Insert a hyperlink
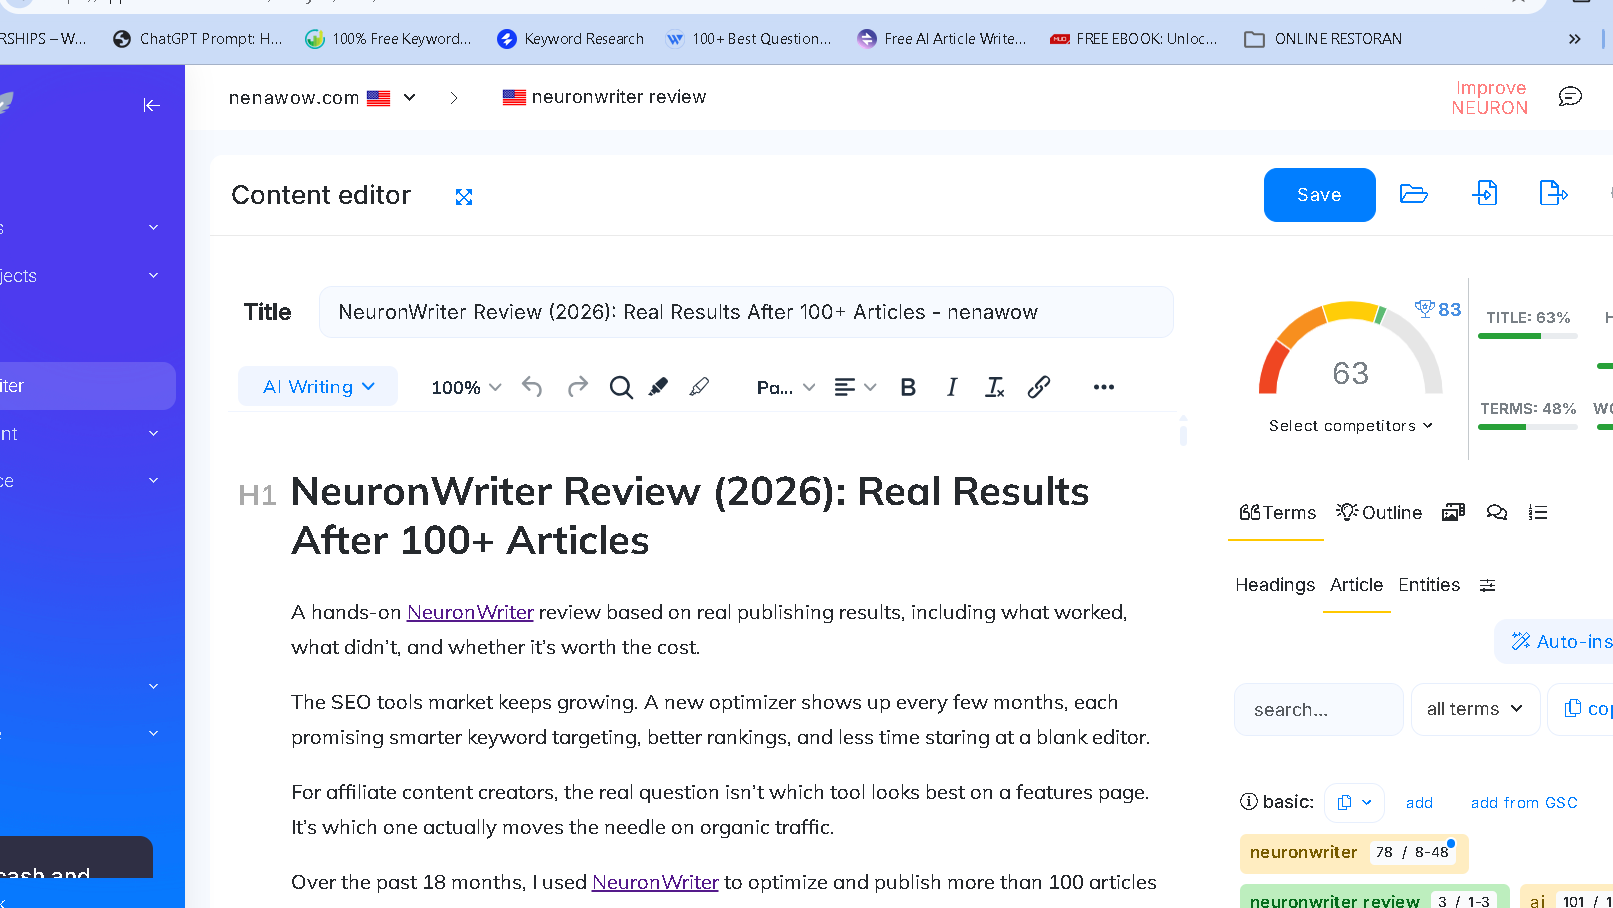The image size is (1613, 908). click(x=1039, y=387)
